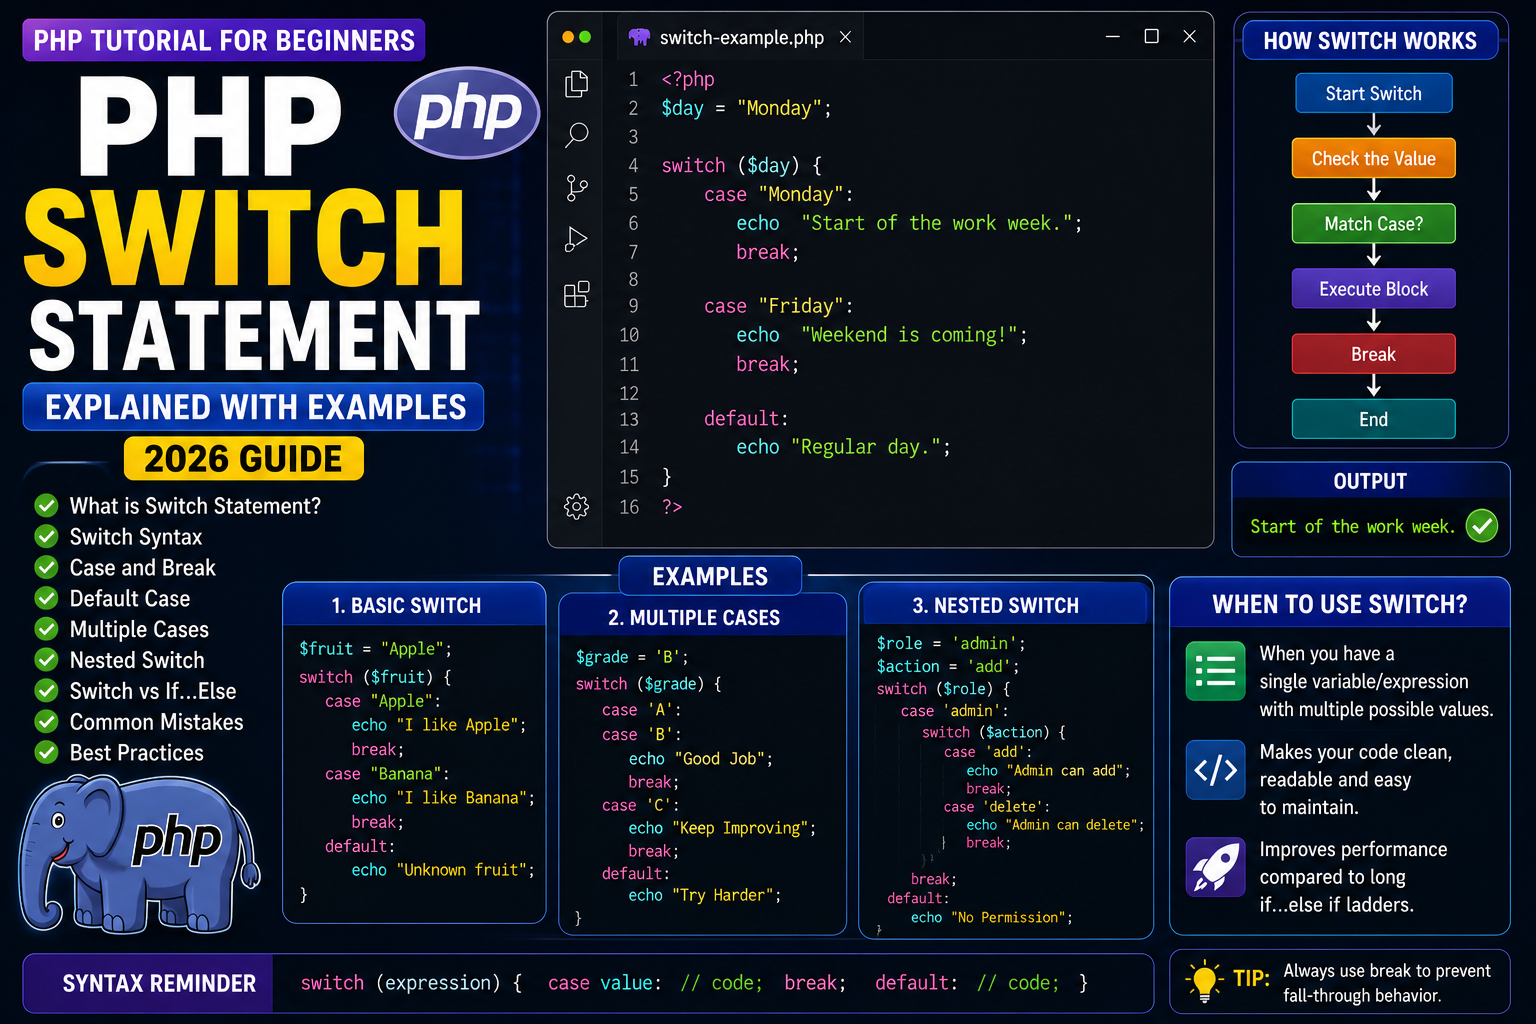Click the orange Check the Value box
This screenshot has height=1024, width=1536.
(1373, 158)
